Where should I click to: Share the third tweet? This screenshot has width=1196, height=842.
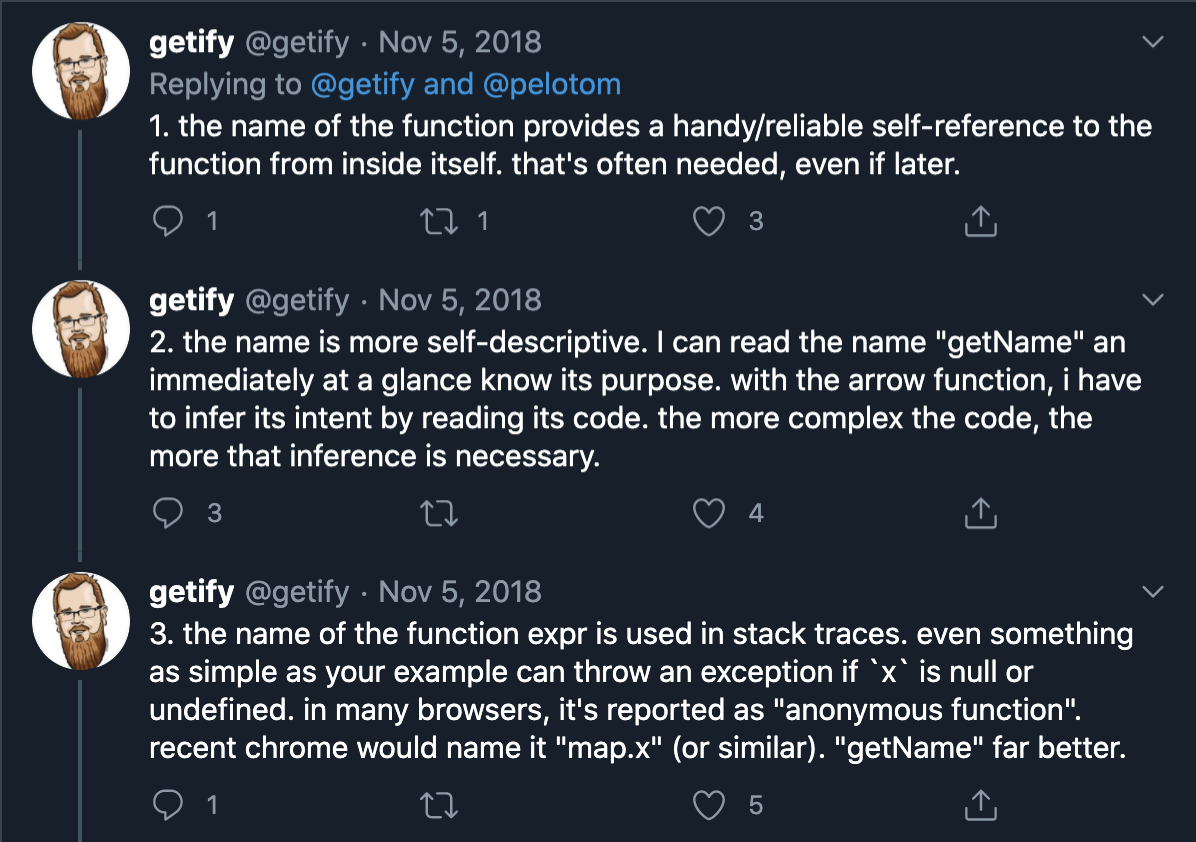click(x=980, y=805)
